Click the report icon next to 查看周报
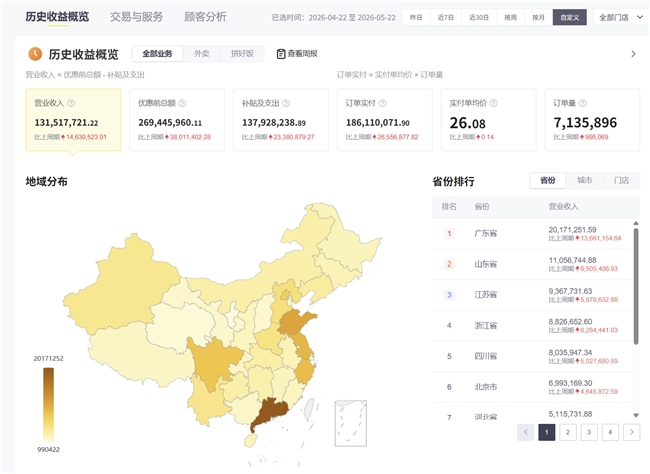This screenshot has width=650, height=474. (x=281, y=54)
